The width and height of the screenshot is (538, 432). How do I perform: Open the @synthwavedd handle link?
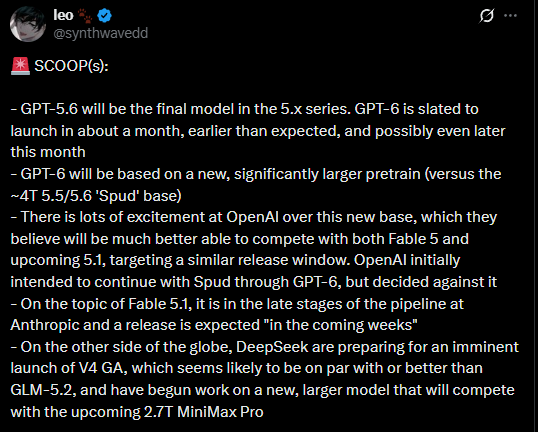[101, 33]
